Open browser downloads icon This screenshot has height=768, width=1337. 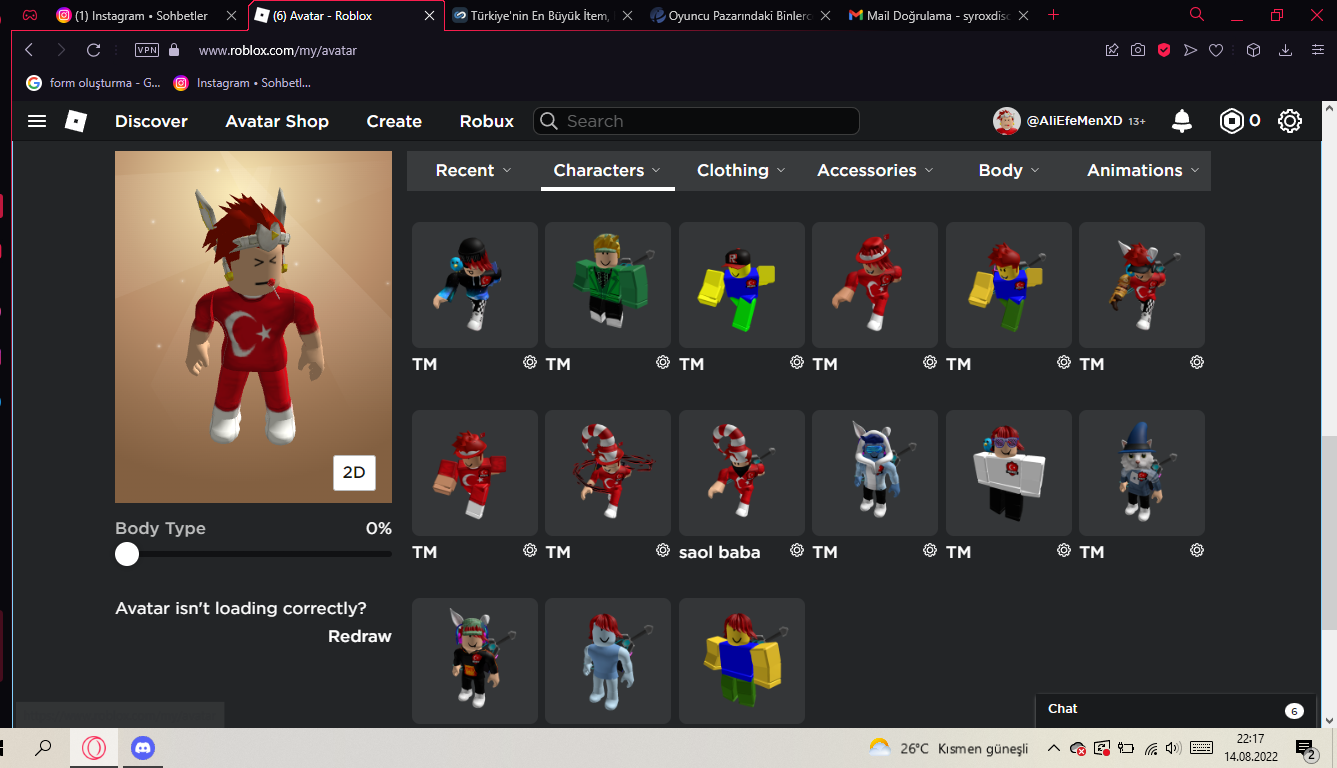pyautogui.click(x=1286, y=50)
